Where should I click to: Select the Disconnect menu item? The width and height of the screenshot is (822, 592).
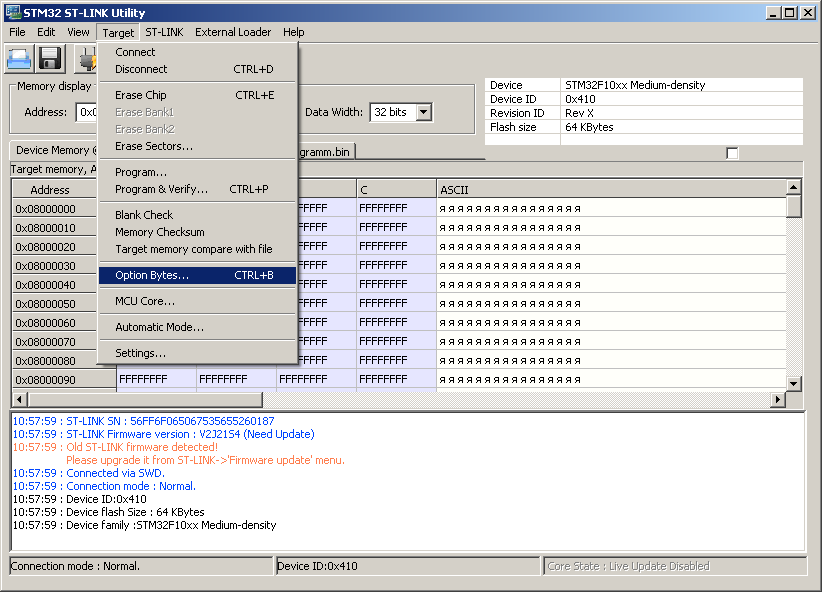pos(141,69)
